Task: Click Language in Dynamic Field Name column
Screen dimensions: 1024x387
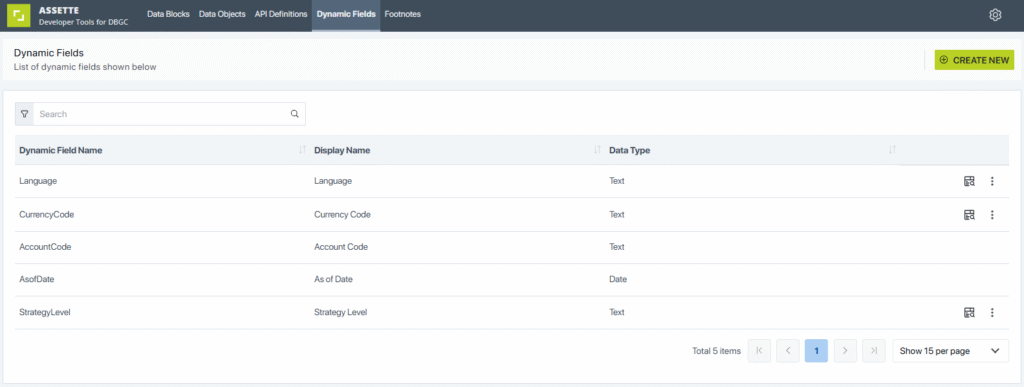Action: pyautogui.click(x=39, y=181)
